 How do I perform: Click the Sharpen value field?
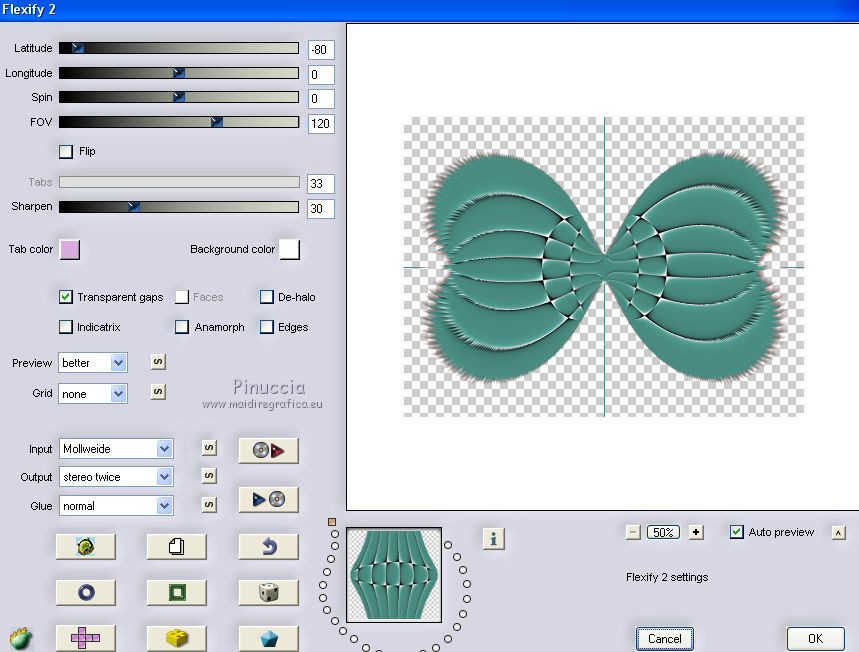pyautogui.click(x=321, y=208)
